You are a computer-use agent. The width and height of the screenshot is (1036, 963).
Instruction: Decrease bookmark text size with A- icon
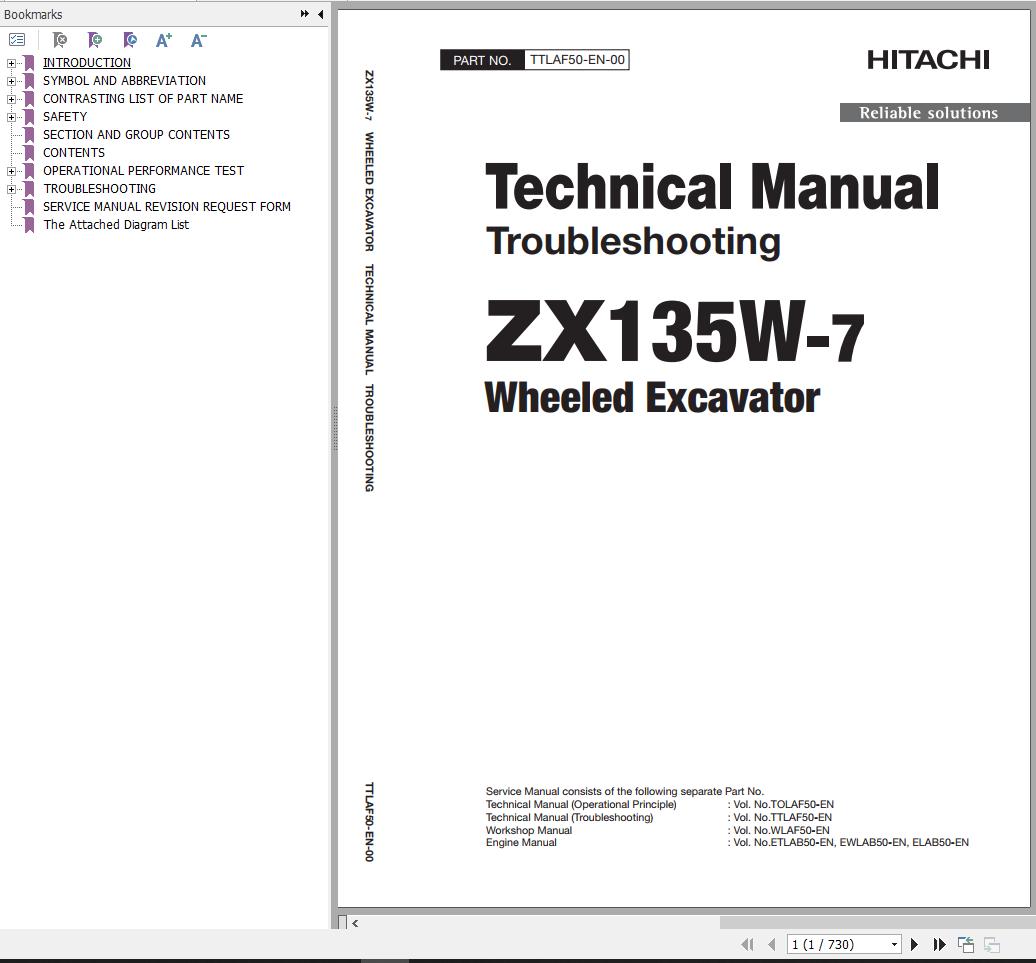pyautogui.click(x=198, y=40)
